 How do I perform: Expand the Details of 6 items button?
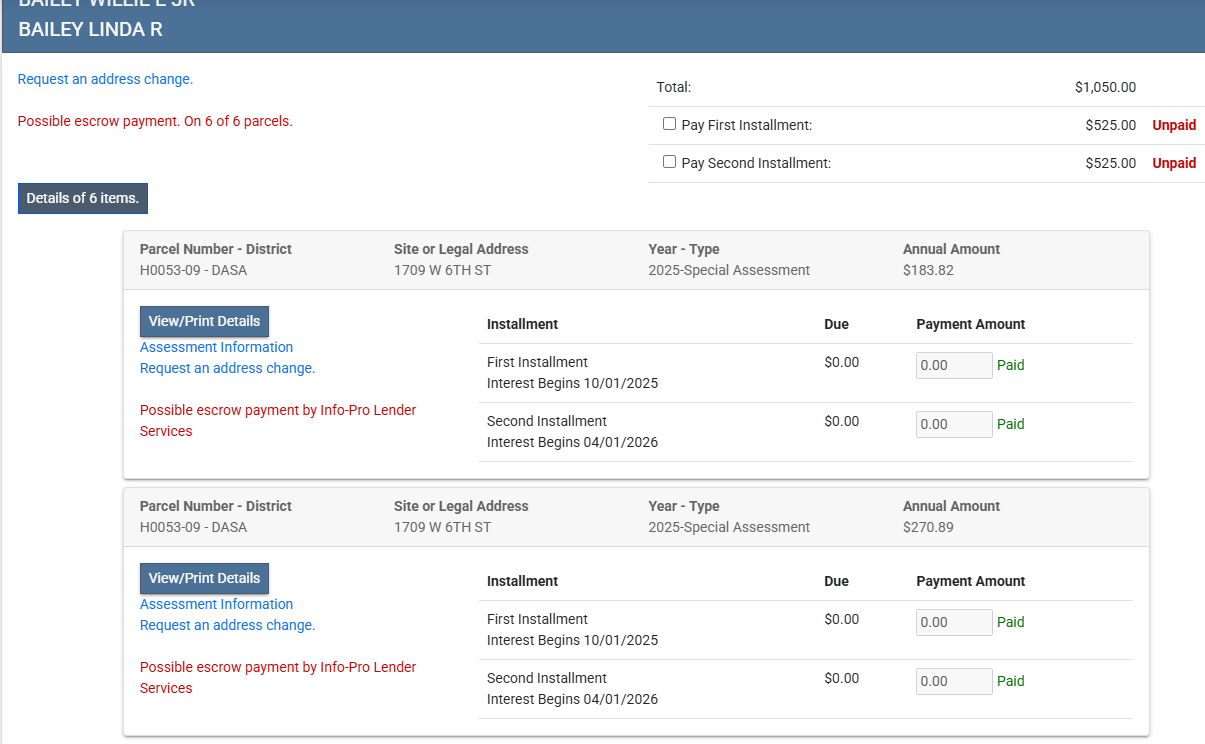point(83,198)
